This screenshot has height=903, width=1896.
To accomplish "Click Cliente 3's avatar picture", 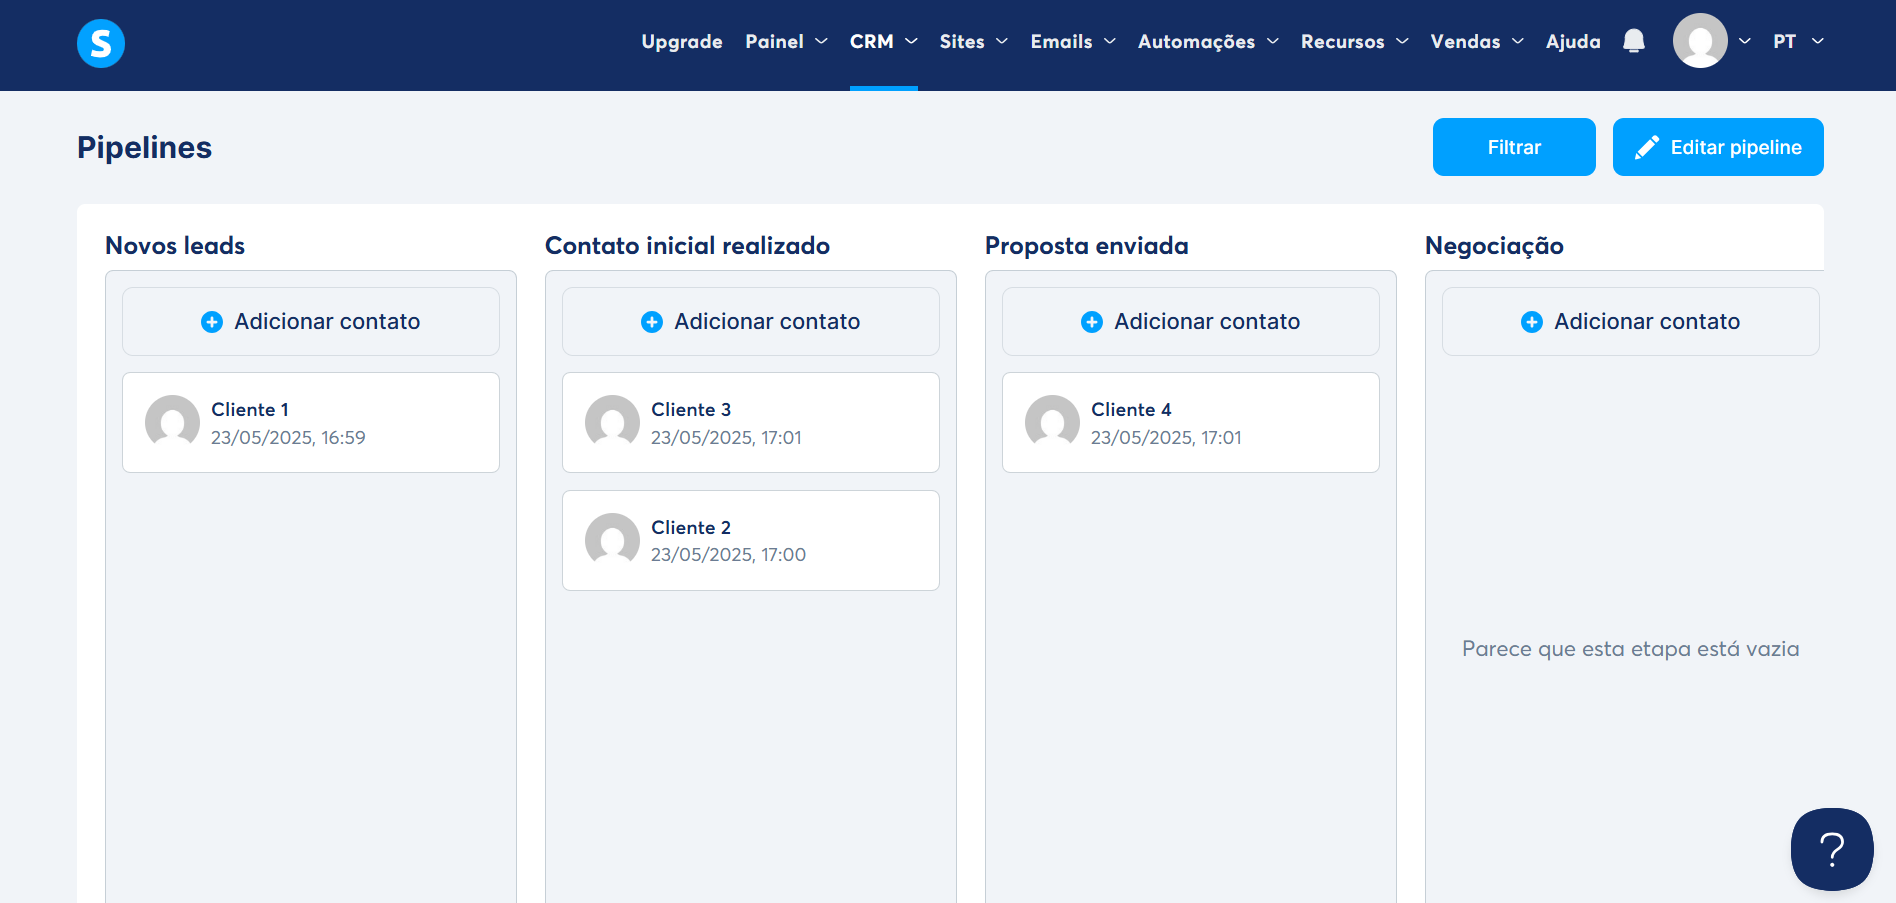I will [612, 422].
